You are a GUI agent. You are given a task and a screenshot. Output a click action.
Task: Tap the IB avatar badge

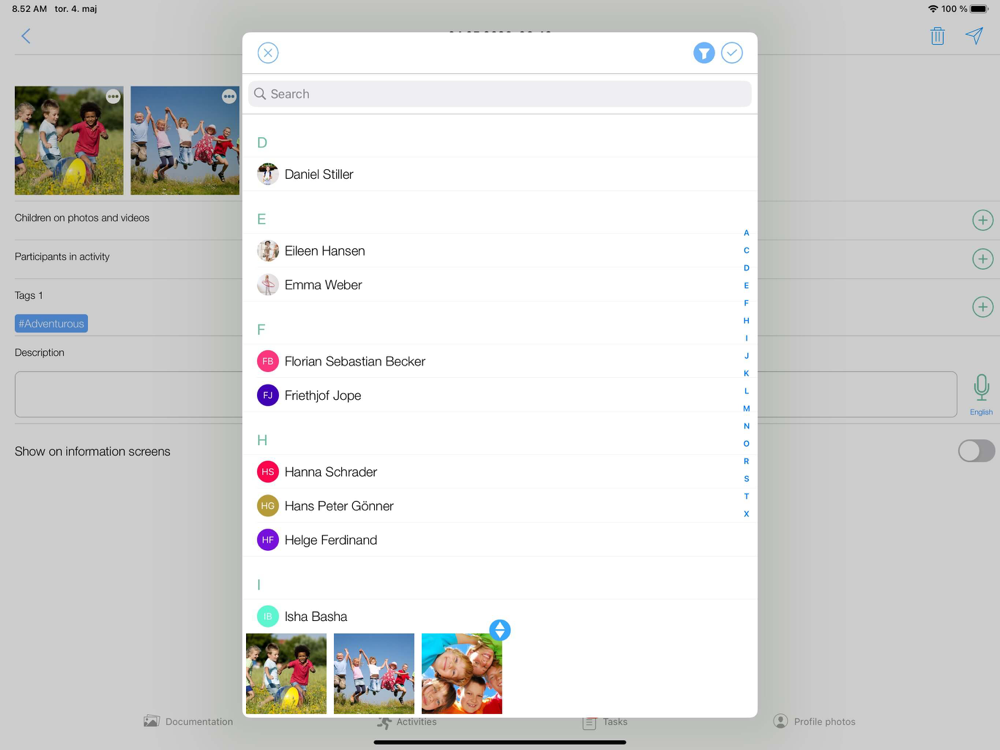(x=268, y=616)
